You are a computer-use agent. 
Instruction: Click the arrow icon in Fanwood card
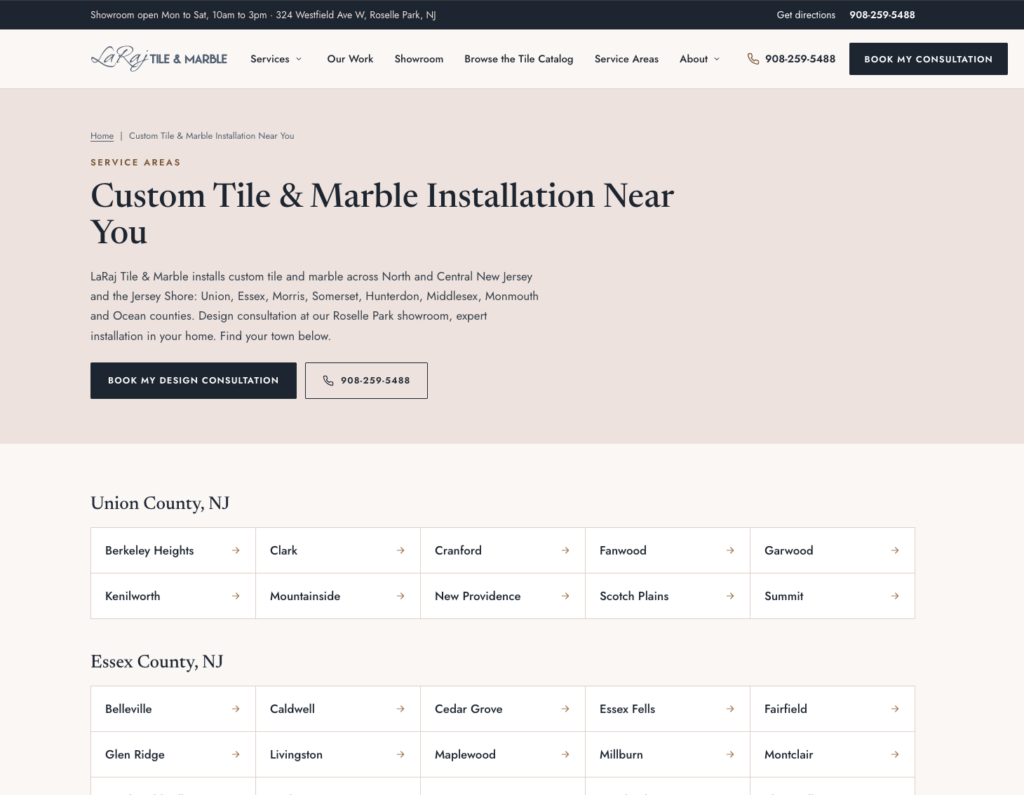pyautogui.click(x=730, y=551)
